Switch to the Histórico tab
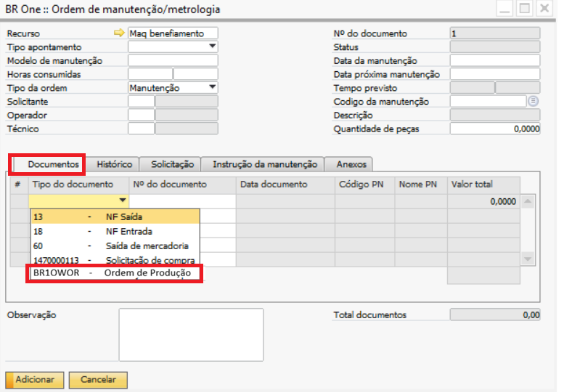This screenshot has width=567, height=392. [114, 164]
